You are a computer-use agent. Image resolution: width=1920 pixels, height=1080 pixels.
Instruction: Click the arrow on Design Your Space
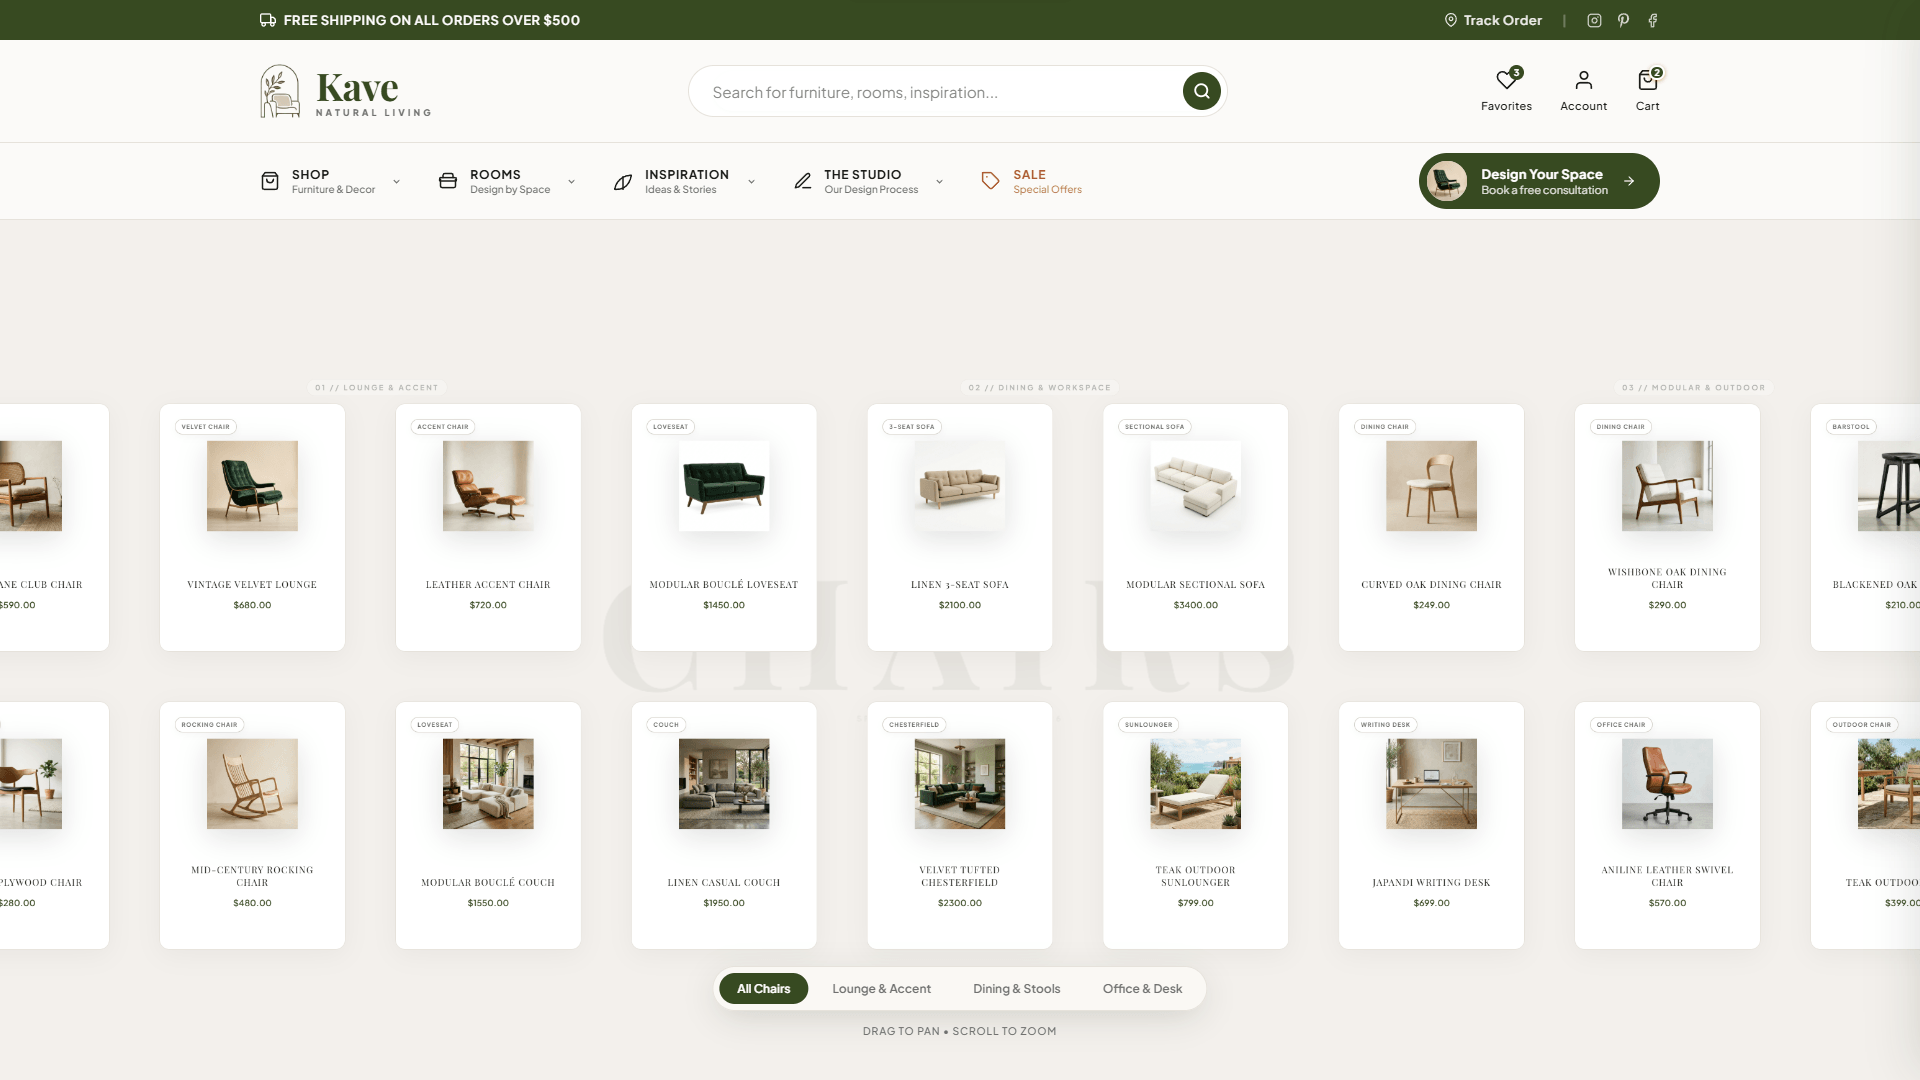tap(1629, 181)
